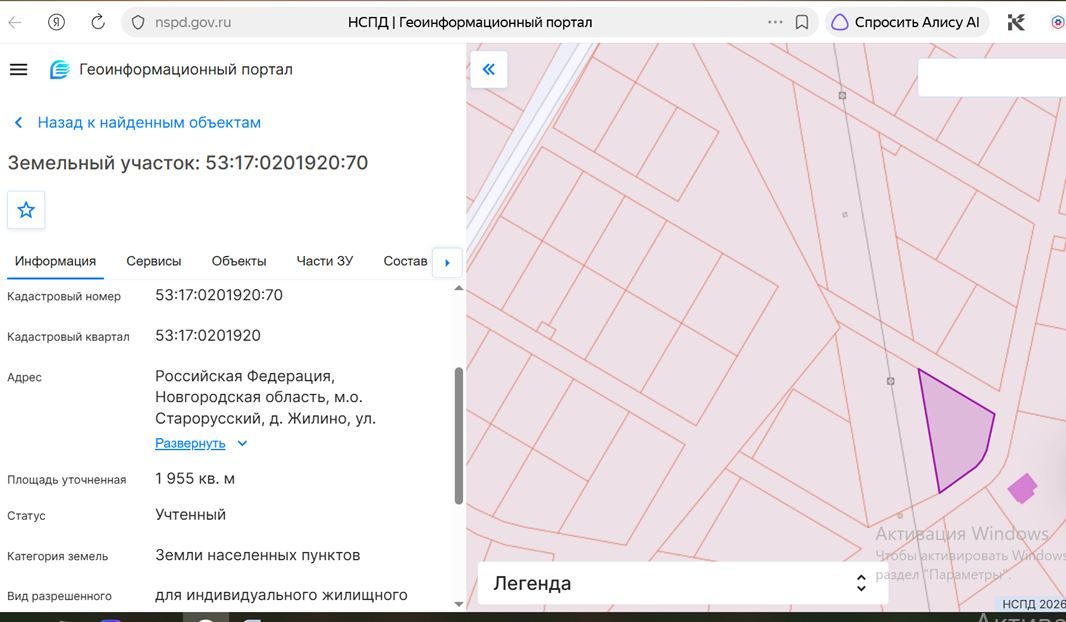The image size is (1066, 622).
Task: Click the Площадь уточненная label
Action: (x=67, y=480)
